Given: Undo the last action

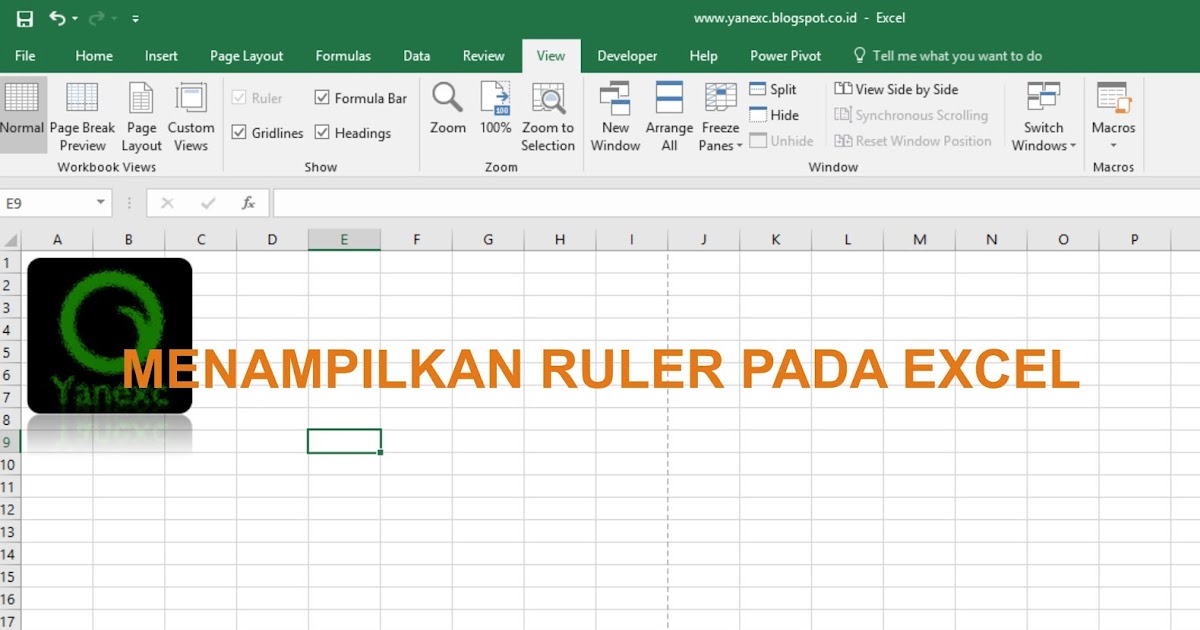Looking at the screenshot, I should pos(56,18).
